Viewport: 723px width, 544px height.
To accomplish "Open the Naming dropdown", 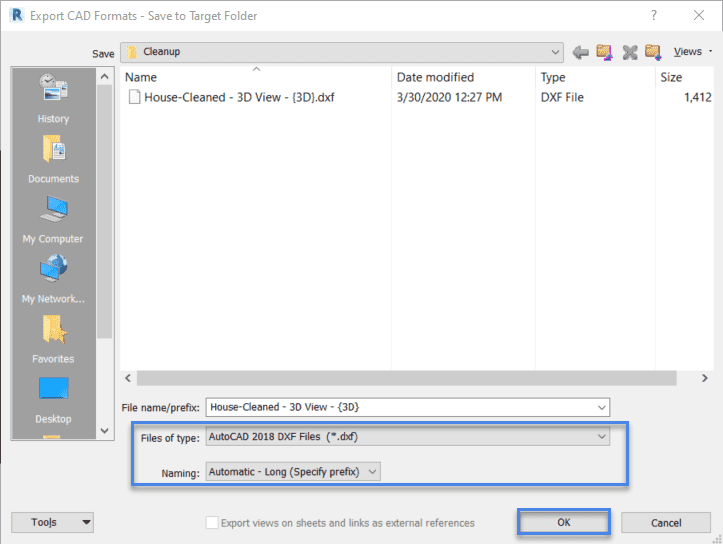I will (293, 472).
